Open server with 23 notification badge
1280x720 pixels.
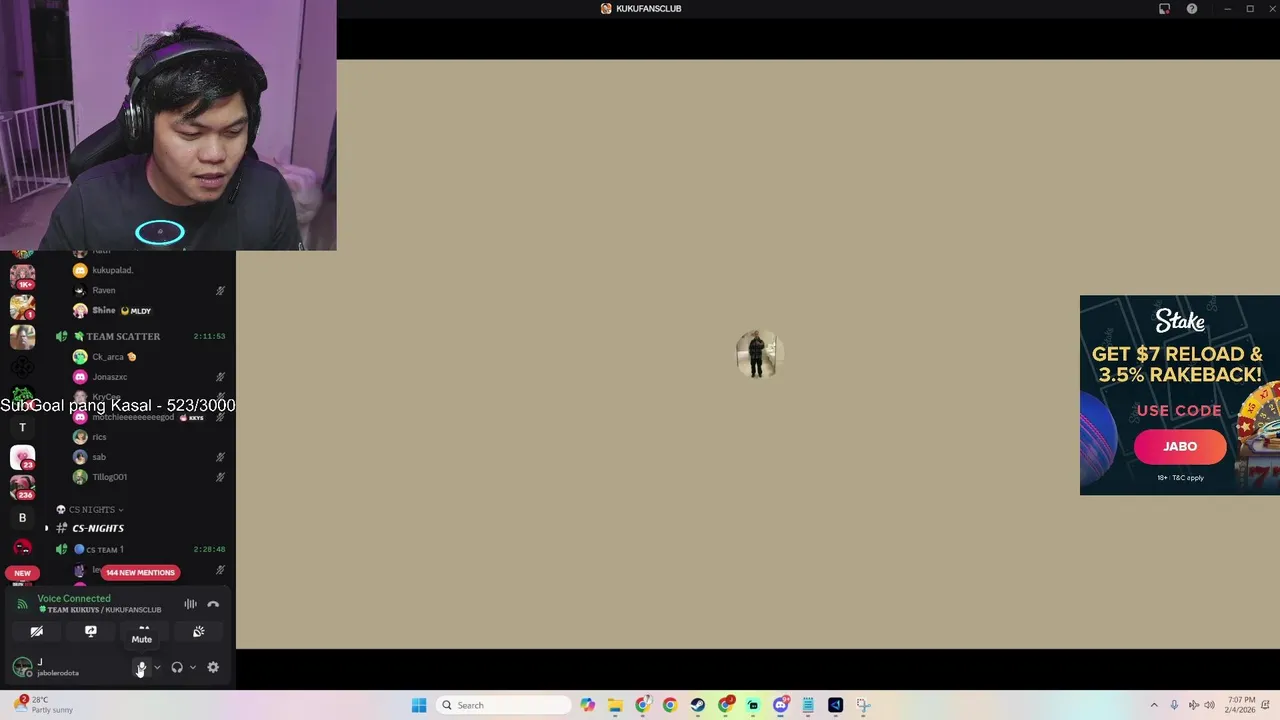click(22, 457)
